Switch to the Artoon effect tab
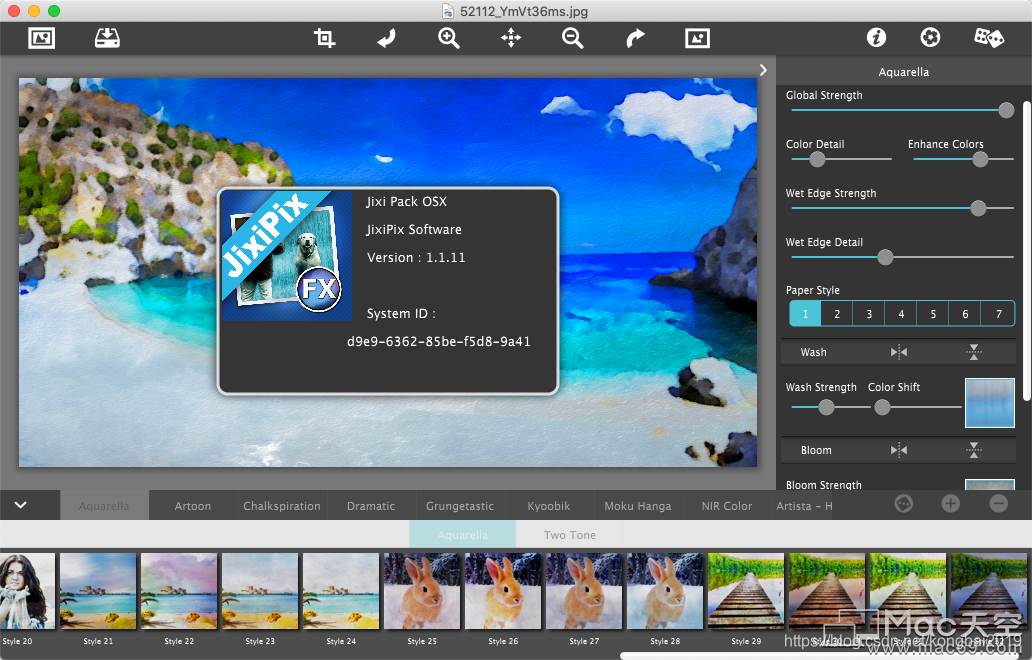The width and height of the screenshot is (1032, 660). point(193,506)
